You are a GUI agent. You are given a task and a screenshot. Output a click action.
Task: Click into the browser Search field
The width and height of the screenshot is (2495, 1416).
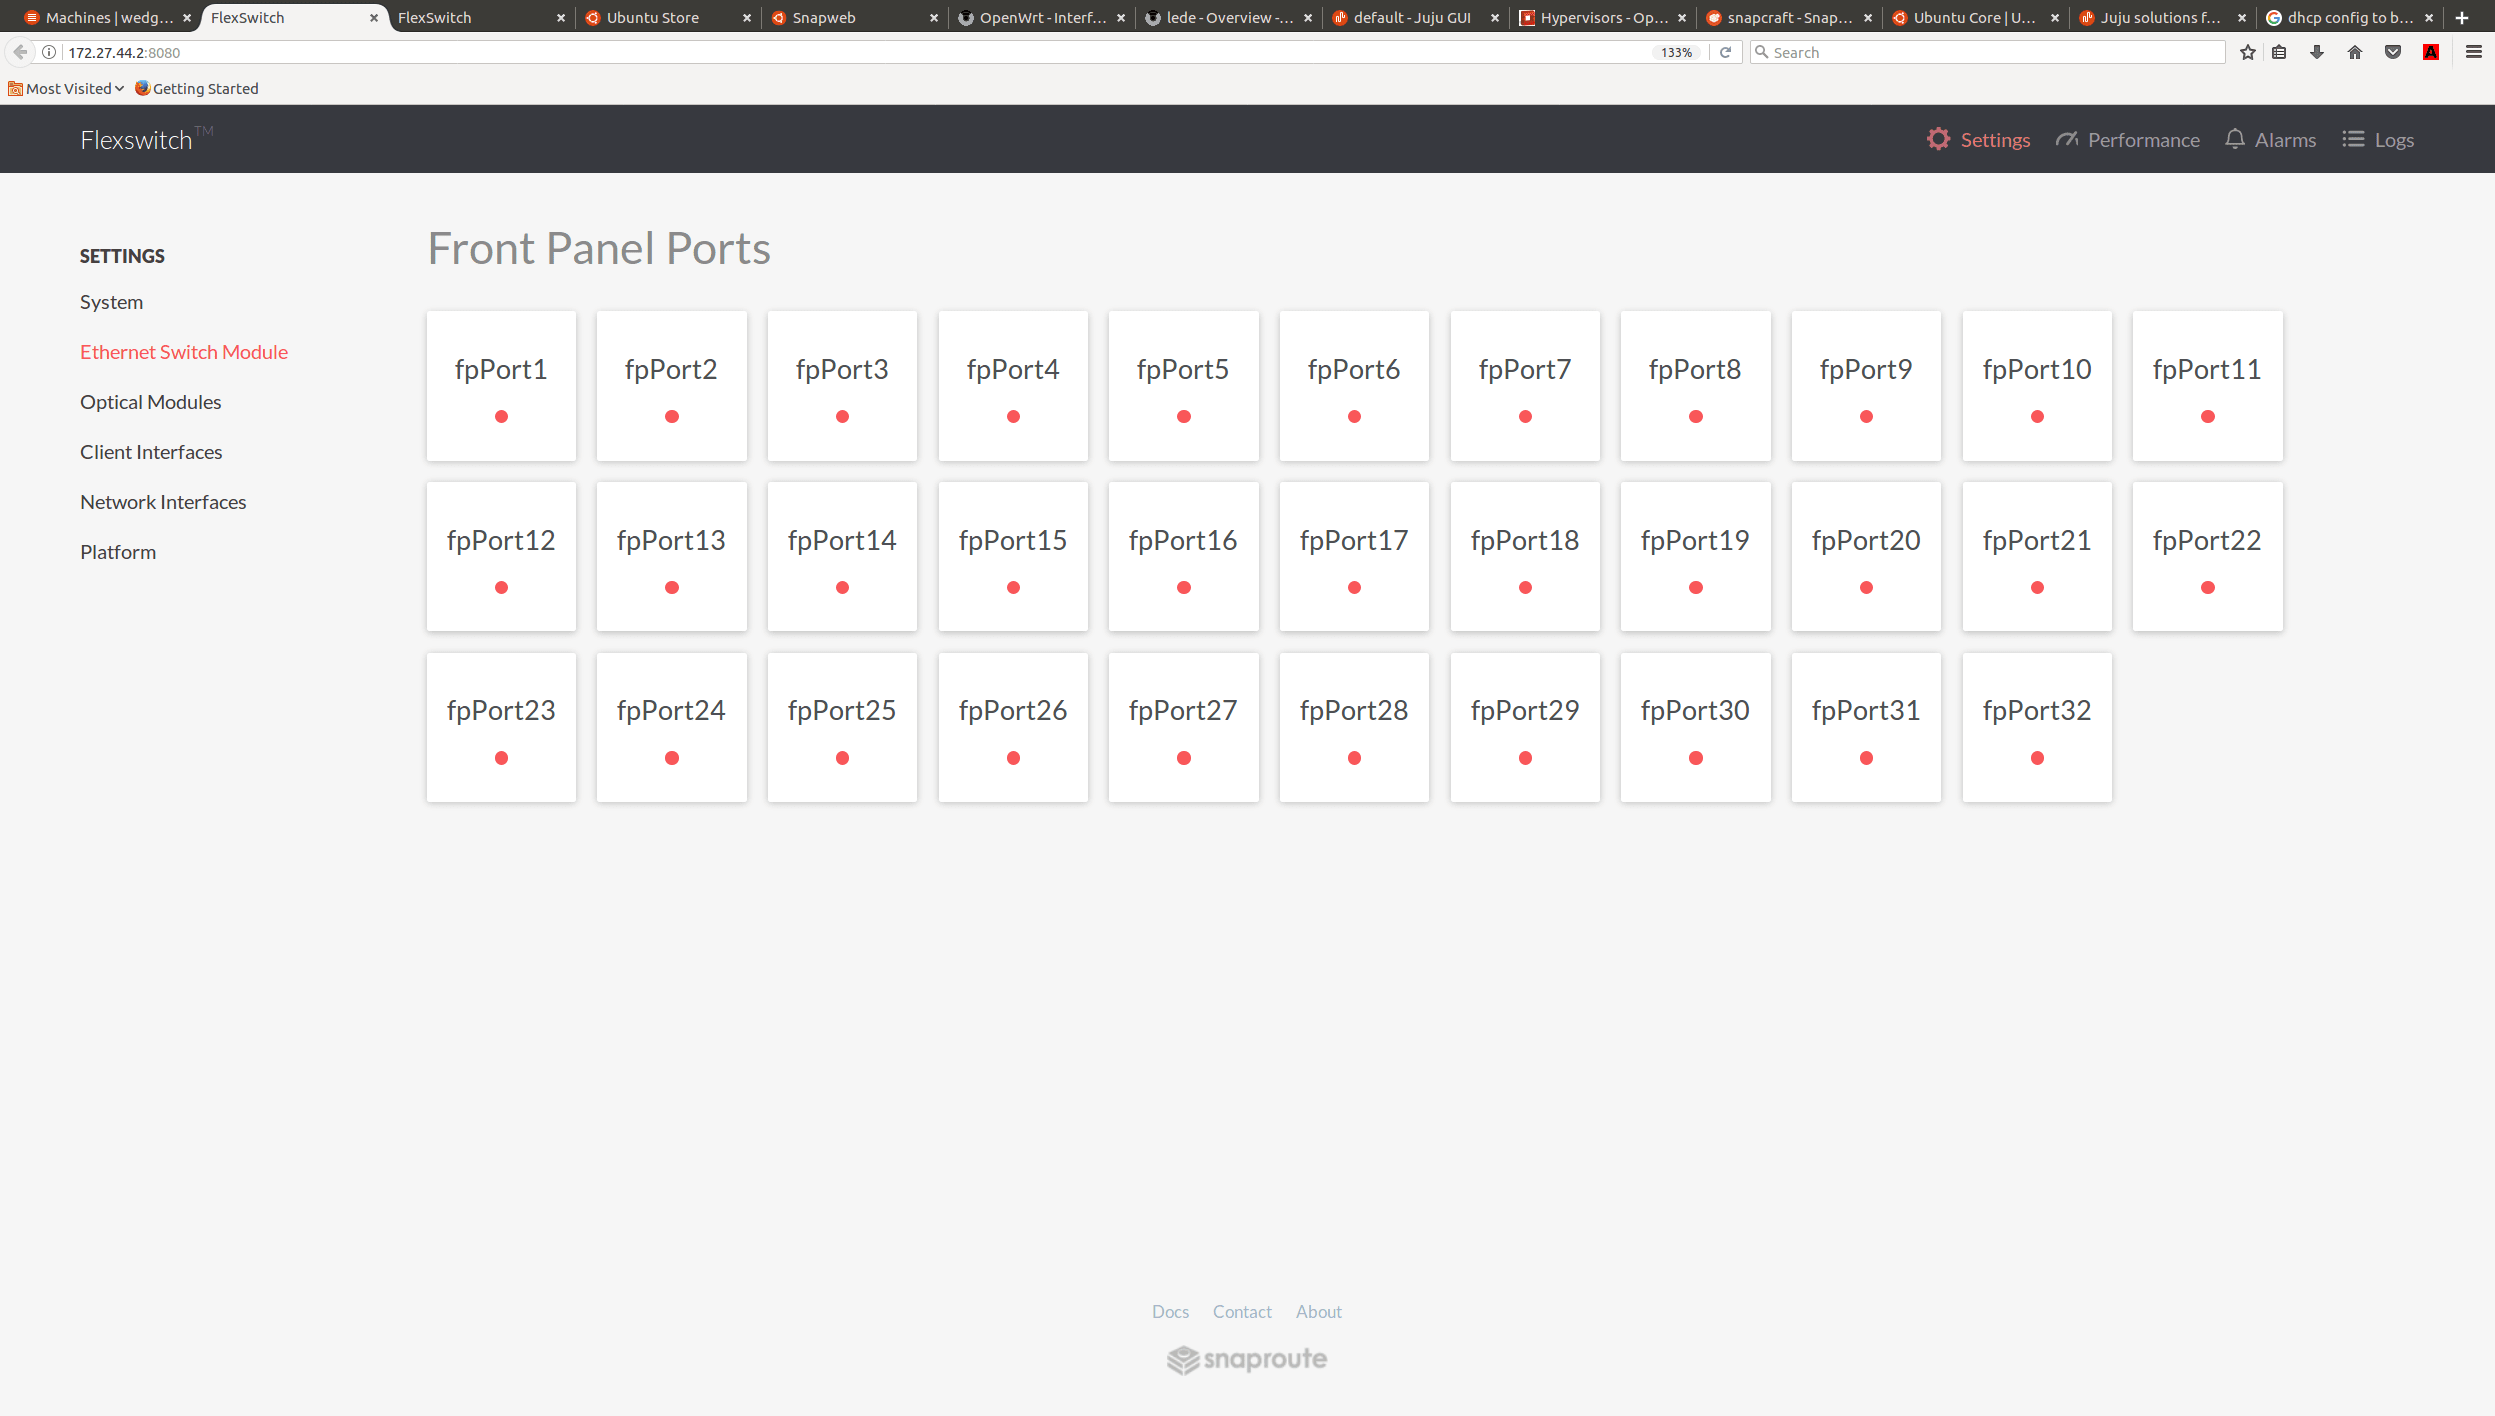coord(1990,52)
